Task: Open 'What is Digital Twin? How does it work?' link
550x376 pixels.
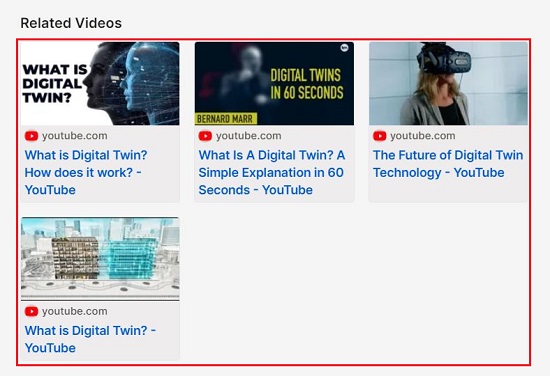Action: click(x=86, y=173)
